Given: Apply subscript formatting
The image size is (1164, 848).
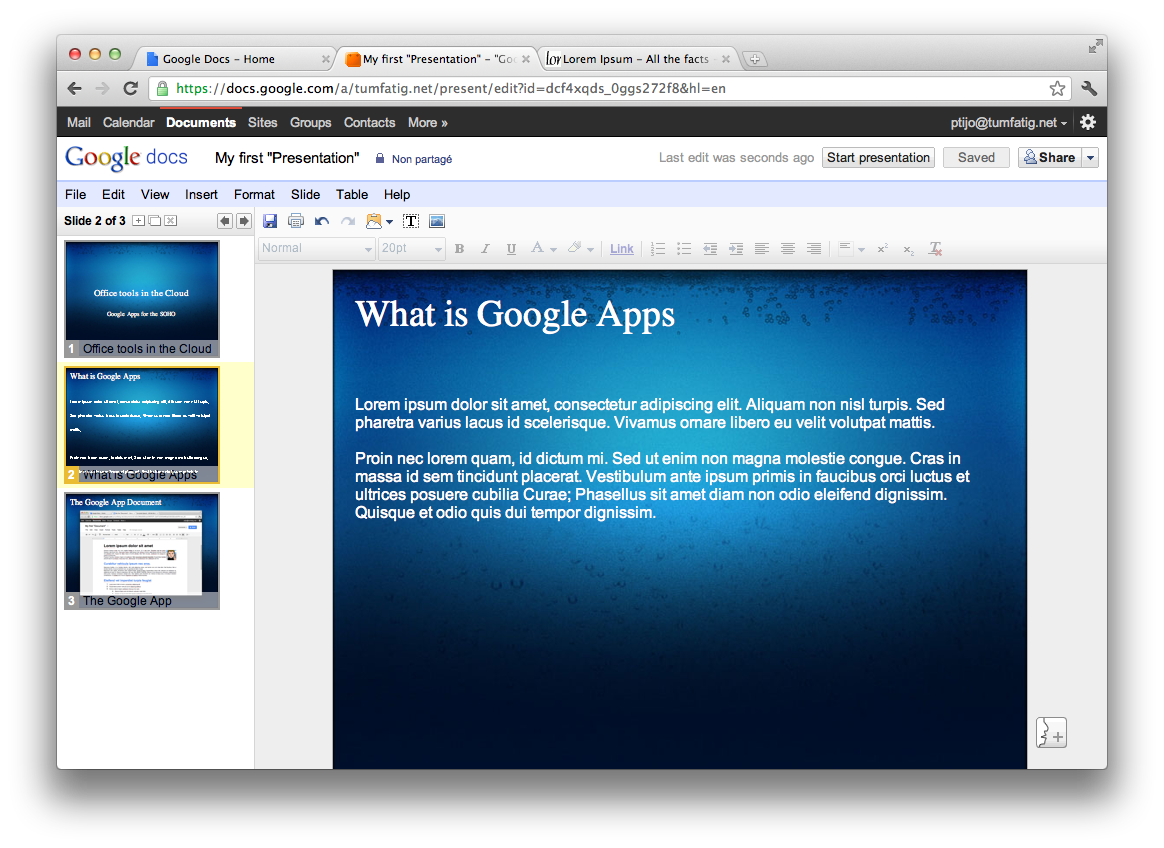Looking at the screenshot, I should (x=909, y=249).
